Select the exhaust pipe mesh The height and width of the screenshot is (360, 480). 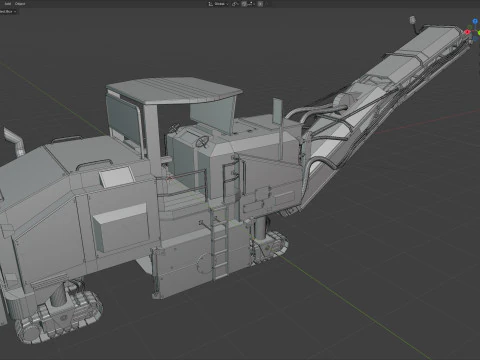pyautogui.click(x=14, y=142)
